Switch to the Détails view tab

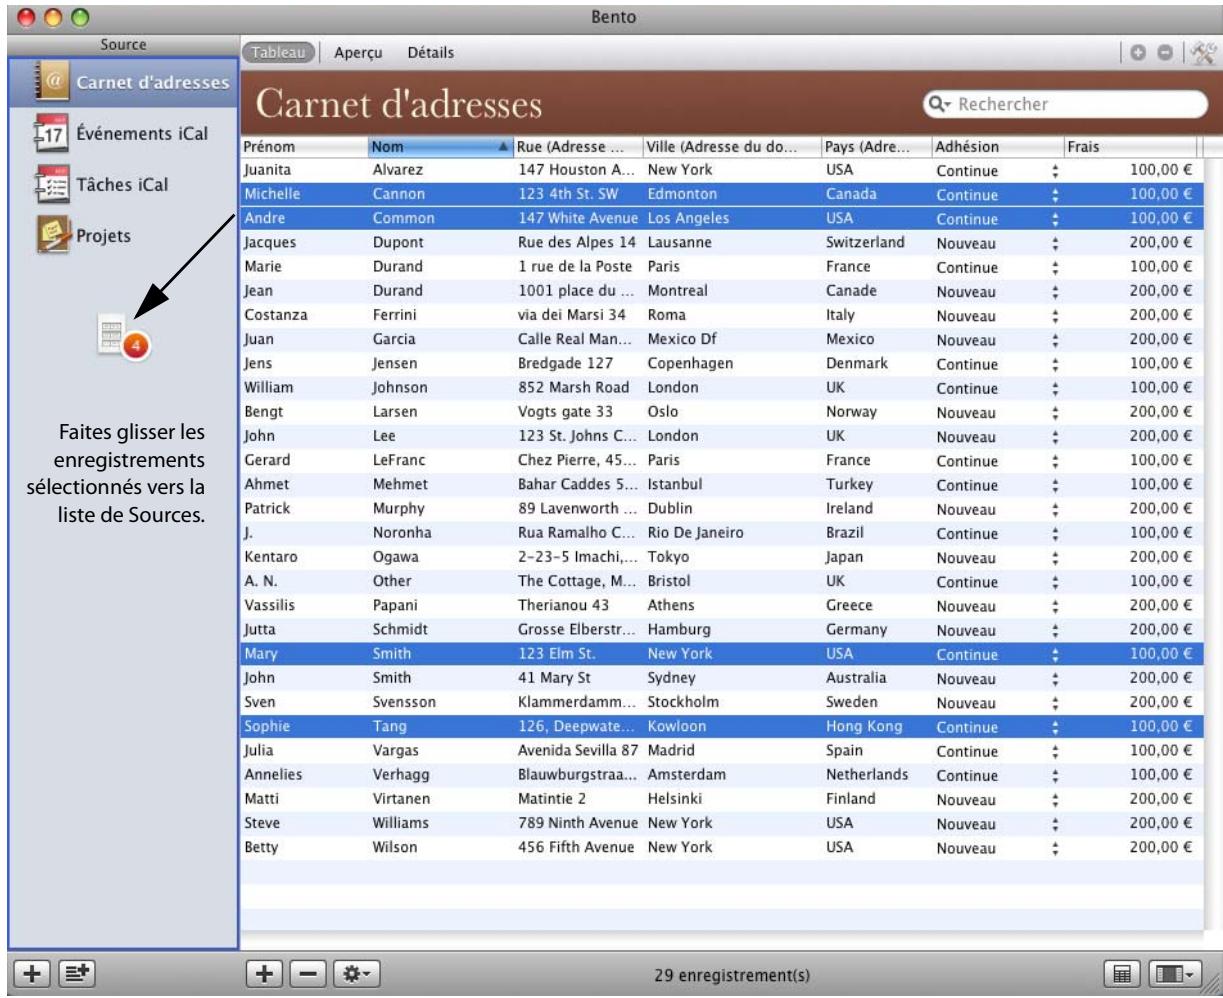[x=430, y=53]
